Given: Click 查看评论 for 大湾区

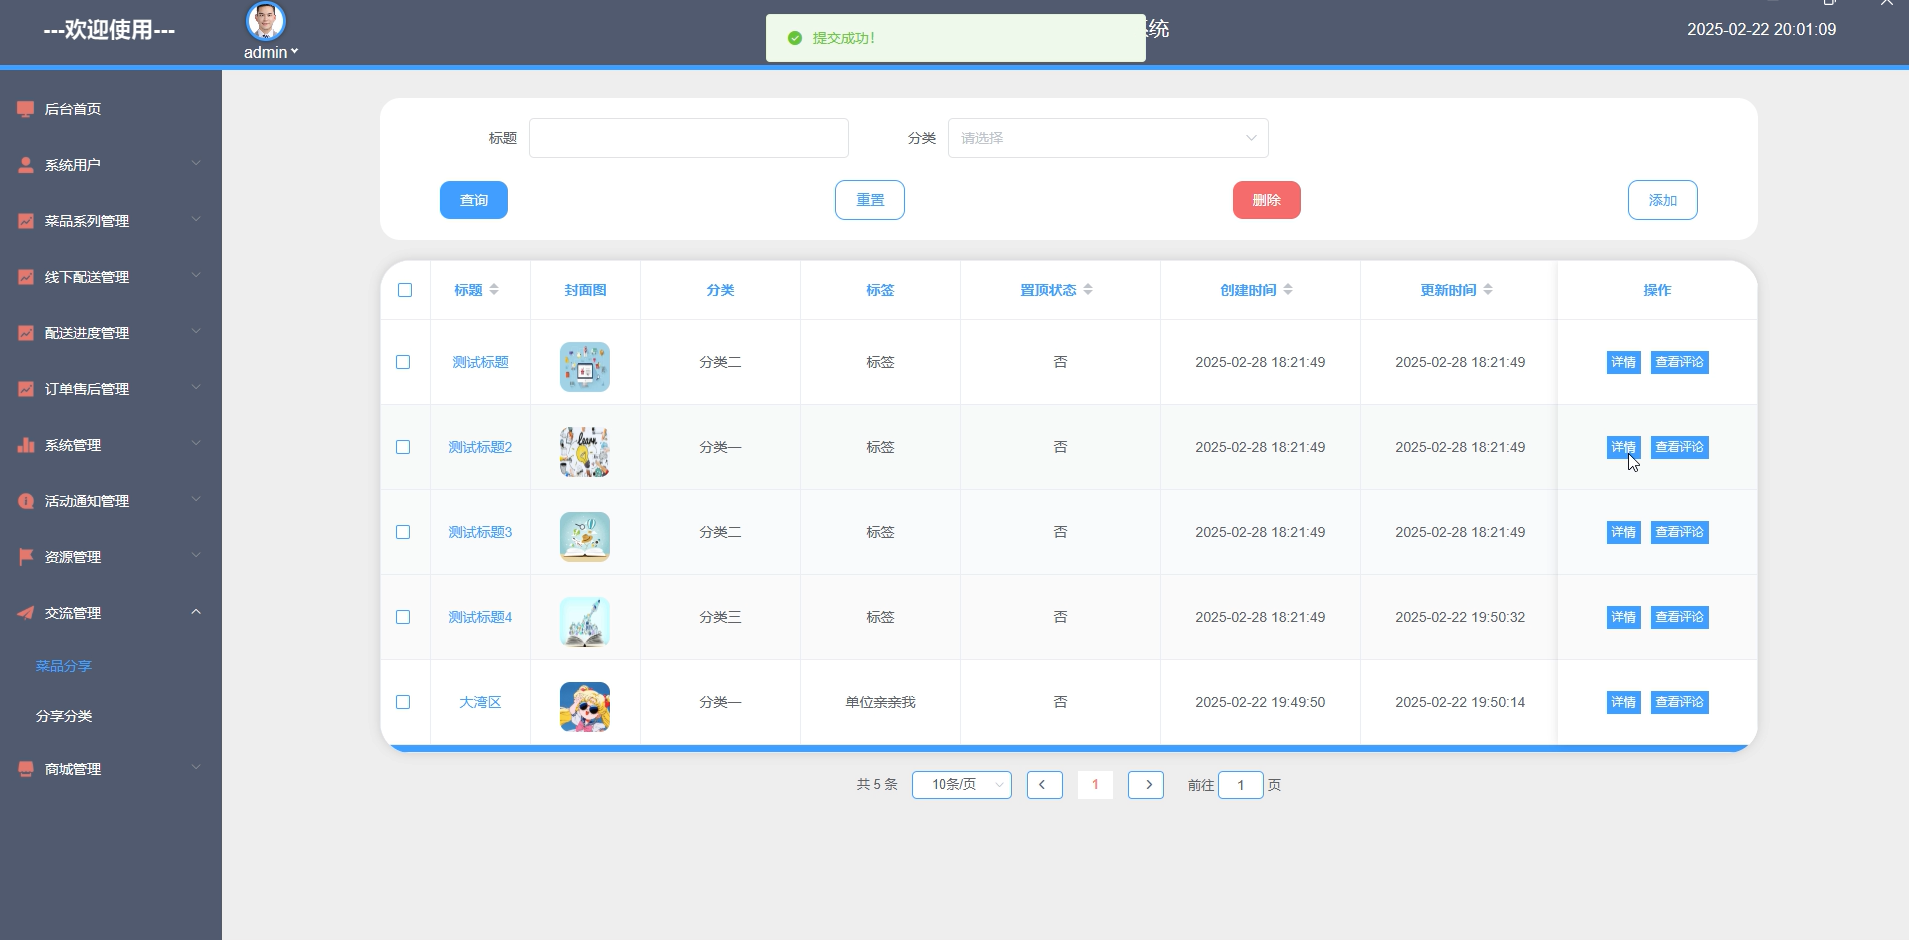Looking at the screenshot, I should [x=1680, y=702].
